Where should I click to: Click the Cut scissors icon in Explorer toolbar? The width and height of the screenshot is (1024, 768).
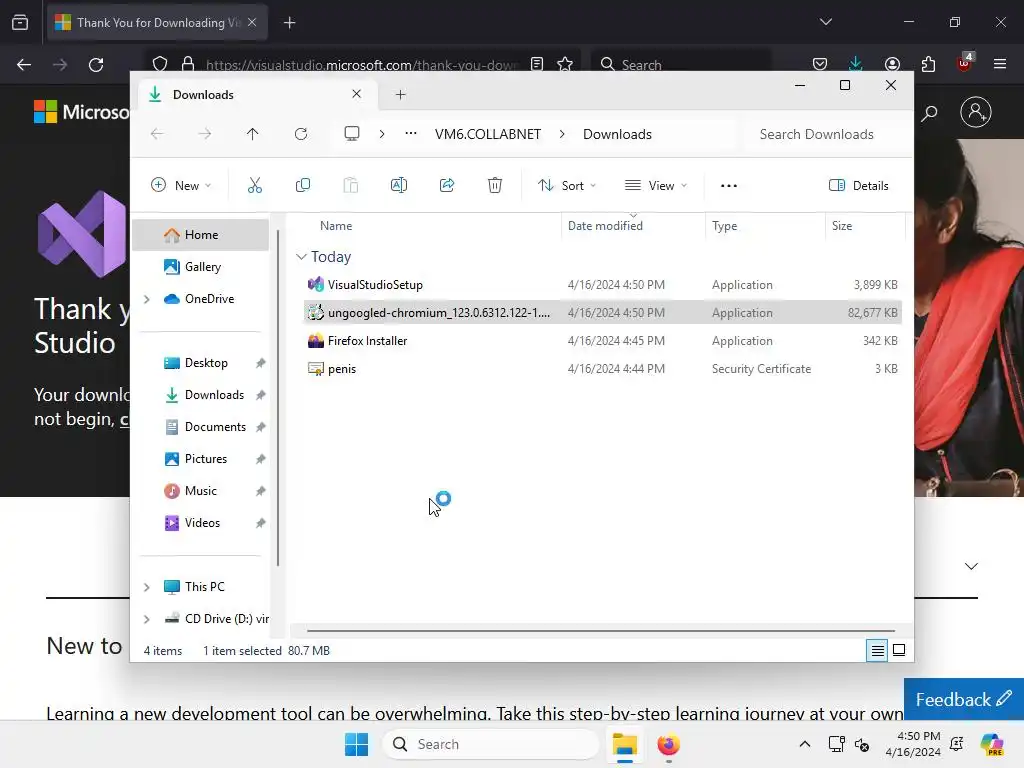click(x=255, y=185)
